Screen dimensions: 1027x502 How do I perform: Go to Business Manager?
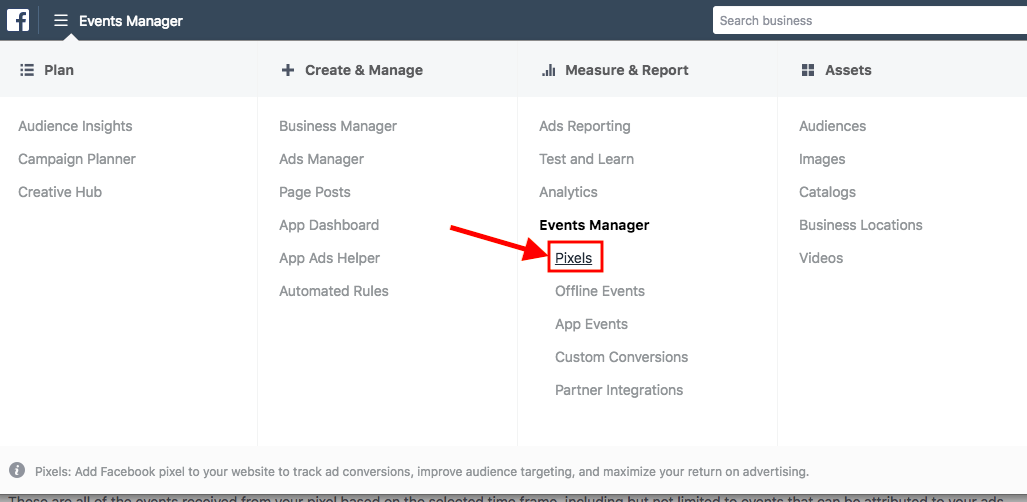338,126
